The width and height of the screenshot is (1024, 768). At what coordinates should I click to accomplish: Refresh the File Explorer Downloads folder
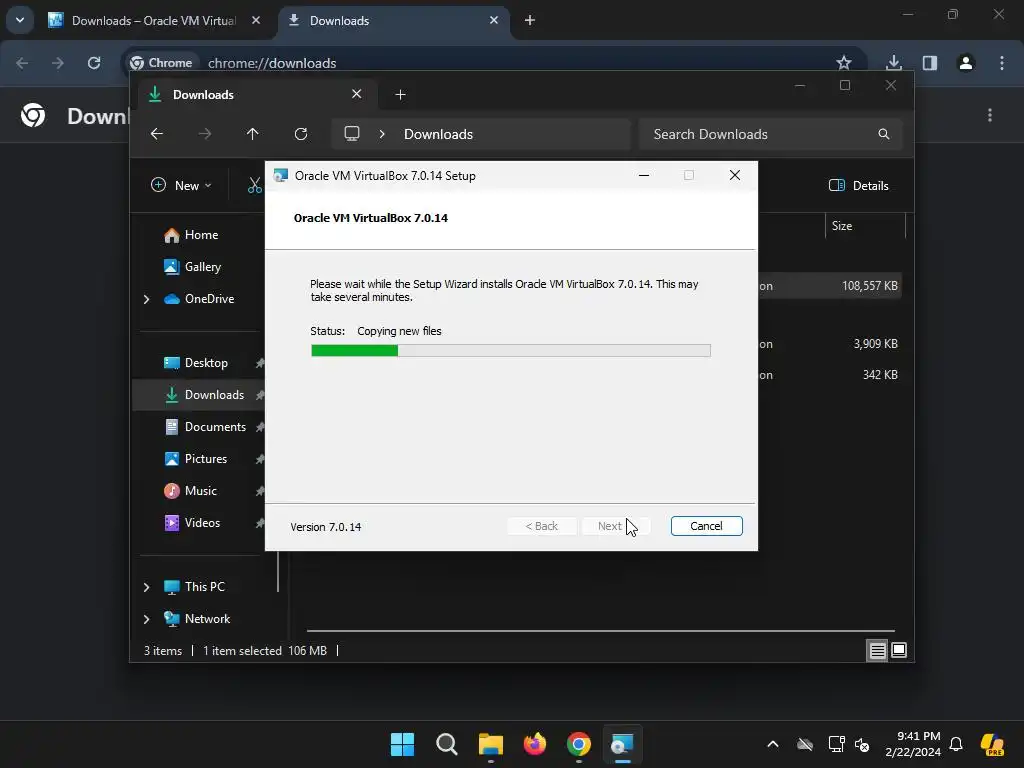(300, 134)
